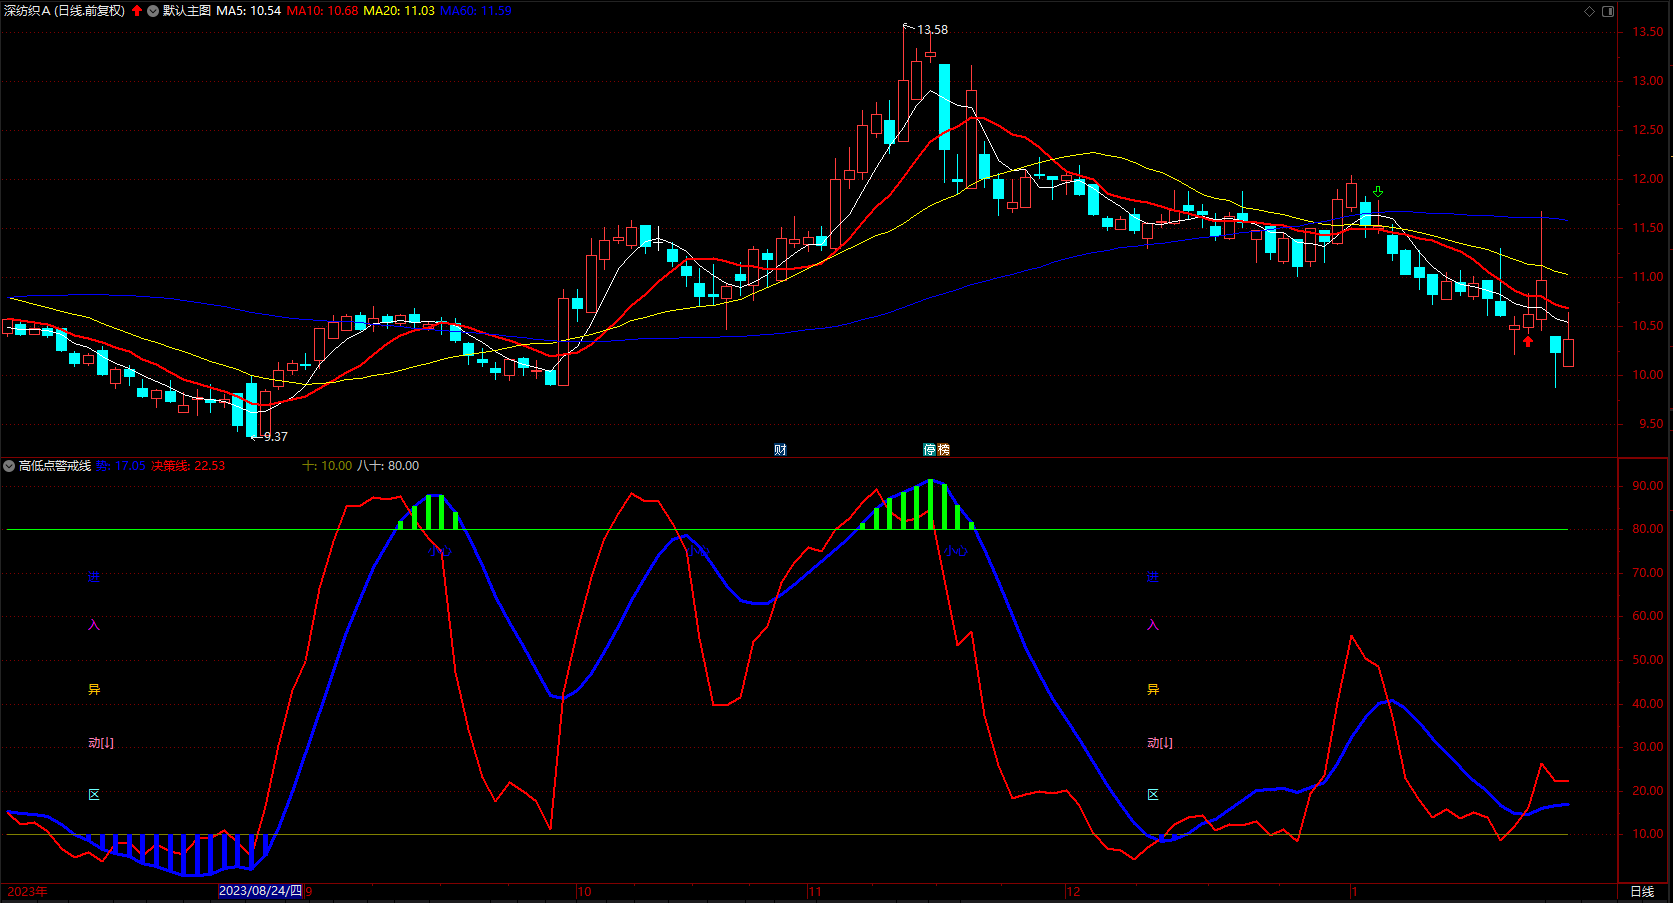
Task: Select the 日线 period button at bottom right
Action: [1642, 891]
